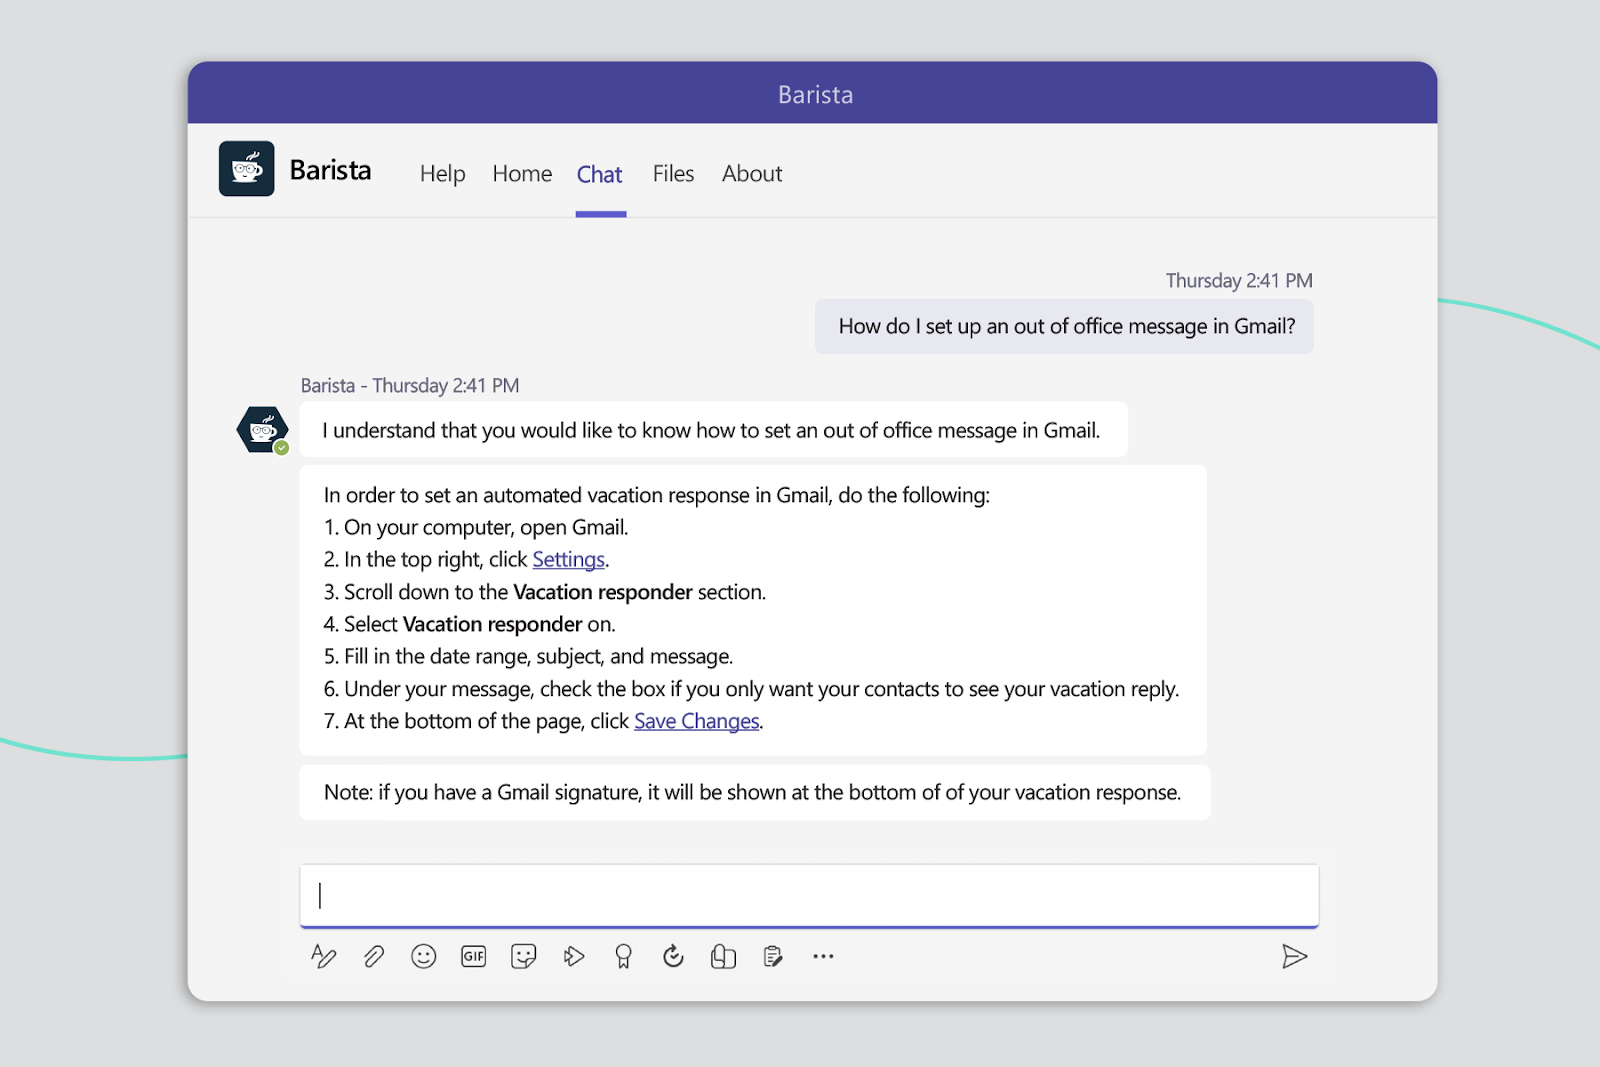Viewport: 1600px width, 1067px height.
Task: Click the step '1. On your computer, open Gmail.'
Action: click(476, 528)
